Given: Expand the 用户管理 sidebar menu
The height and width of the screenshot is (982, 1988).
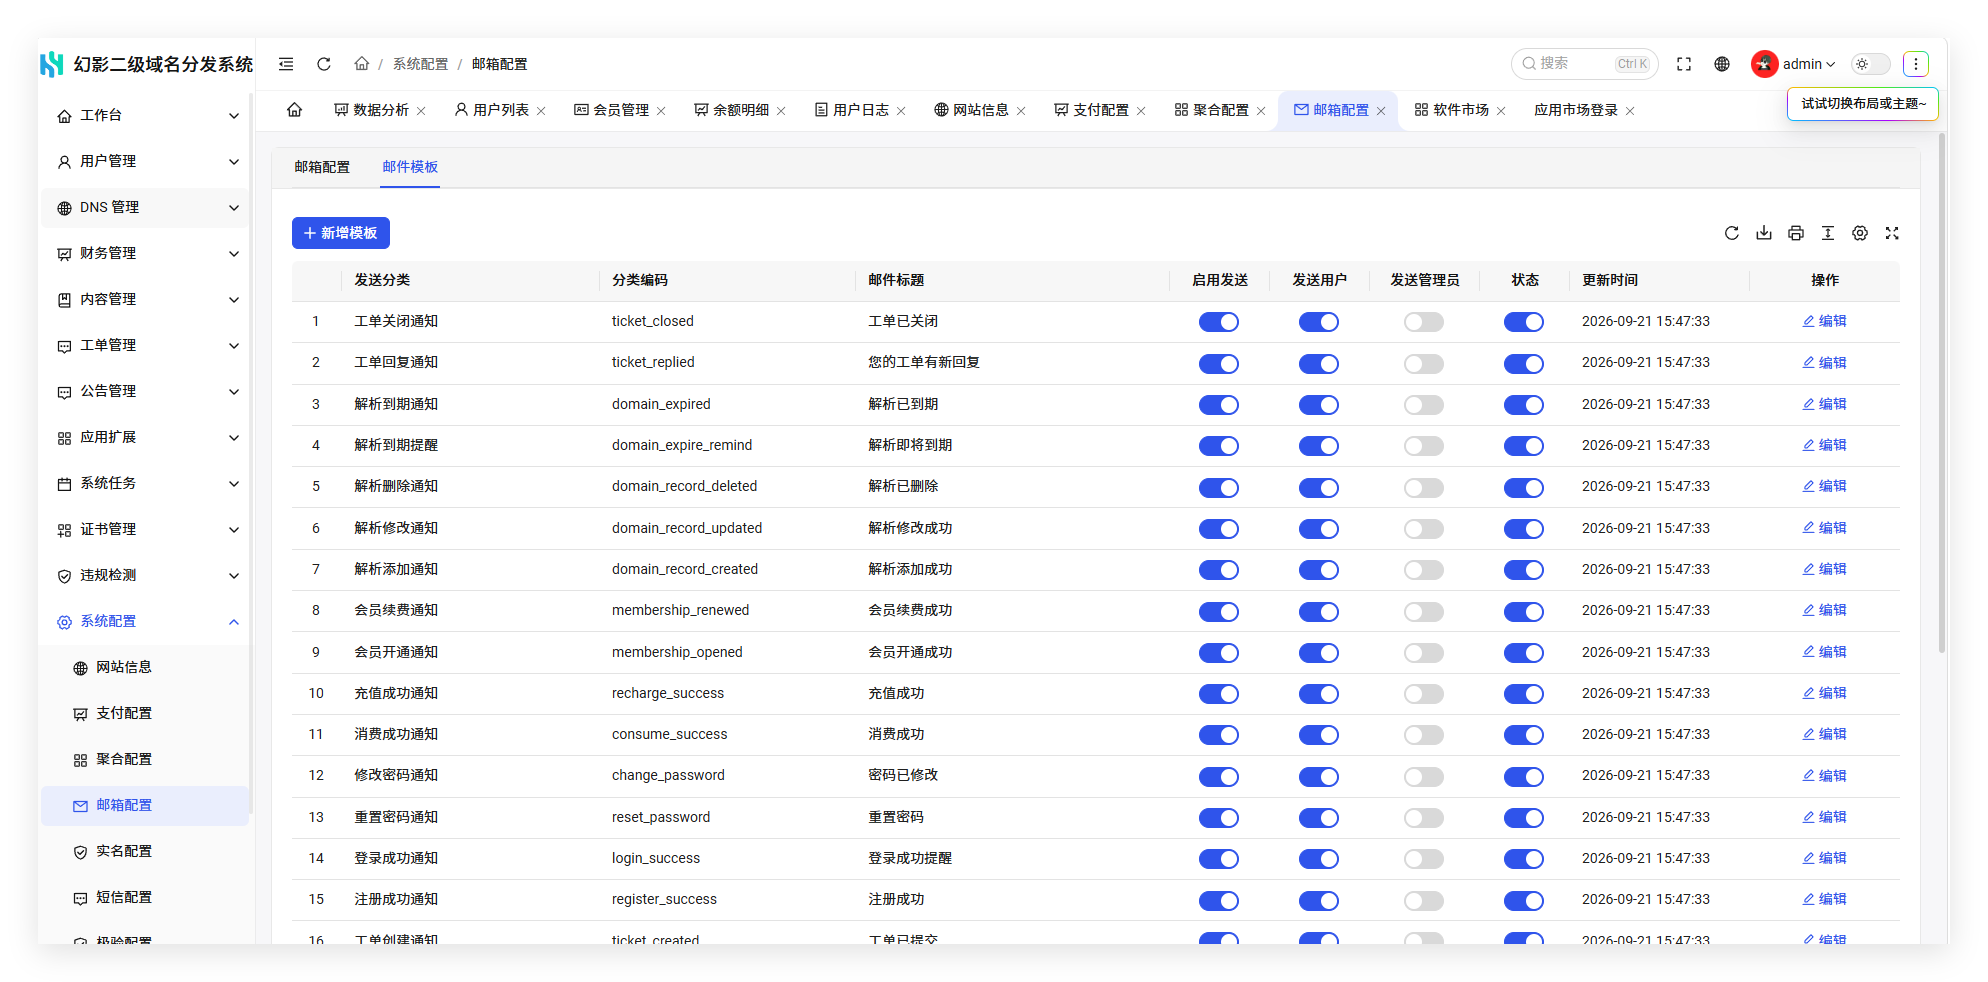Looking at the screenshot, I should (x=145, y=162).
